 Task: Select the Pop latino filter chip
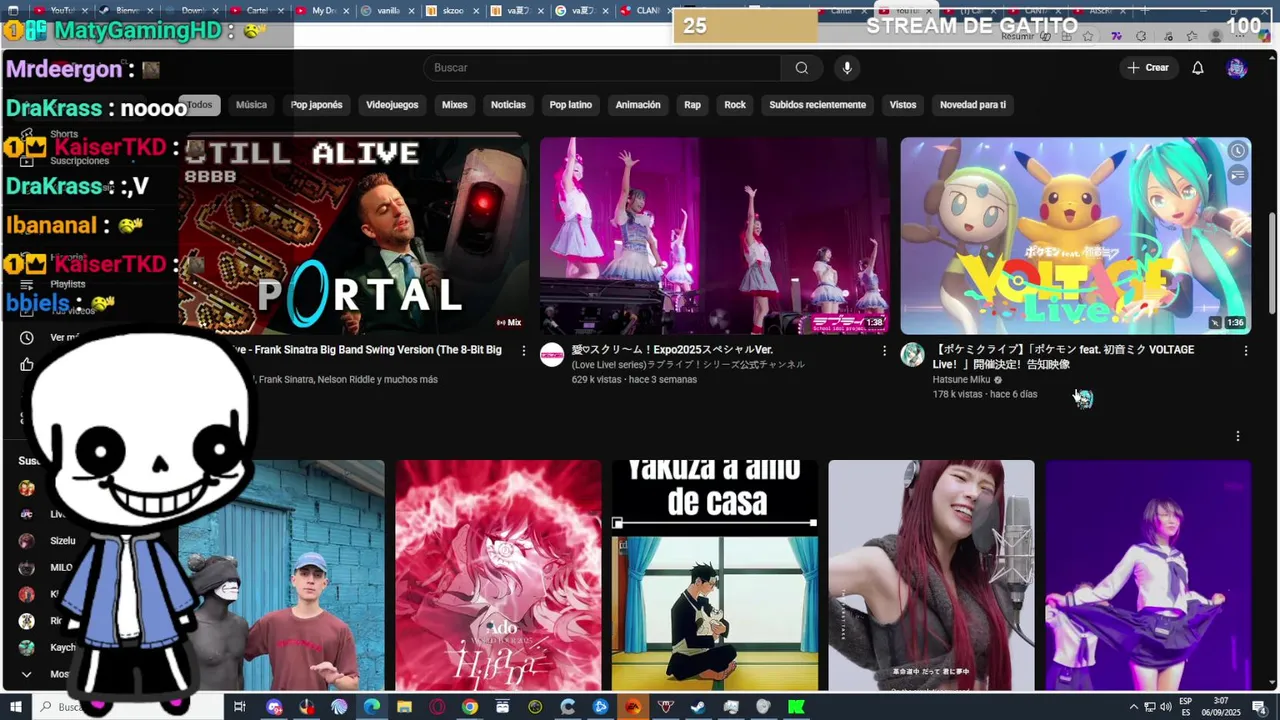pyautogui.click(x=571, y=105)
